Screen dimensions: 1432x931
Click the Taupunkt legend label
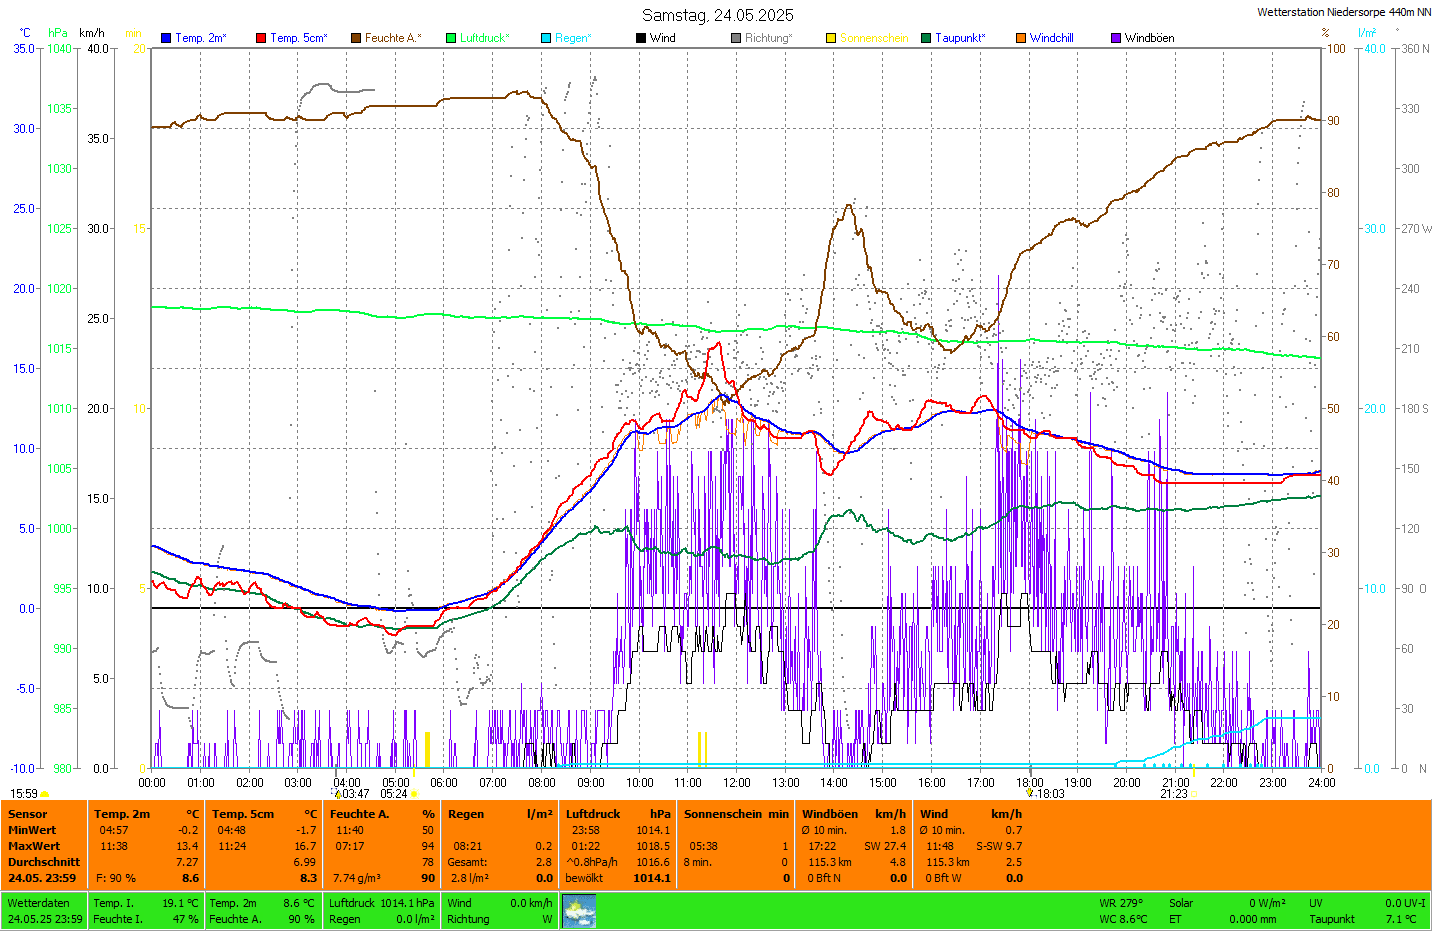coord(959,38)
